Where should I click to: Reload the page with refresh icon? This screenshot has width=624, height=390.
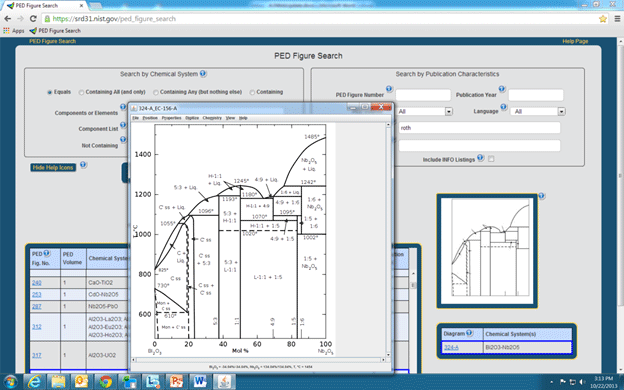pyautogui.click(x=33, y=19)
